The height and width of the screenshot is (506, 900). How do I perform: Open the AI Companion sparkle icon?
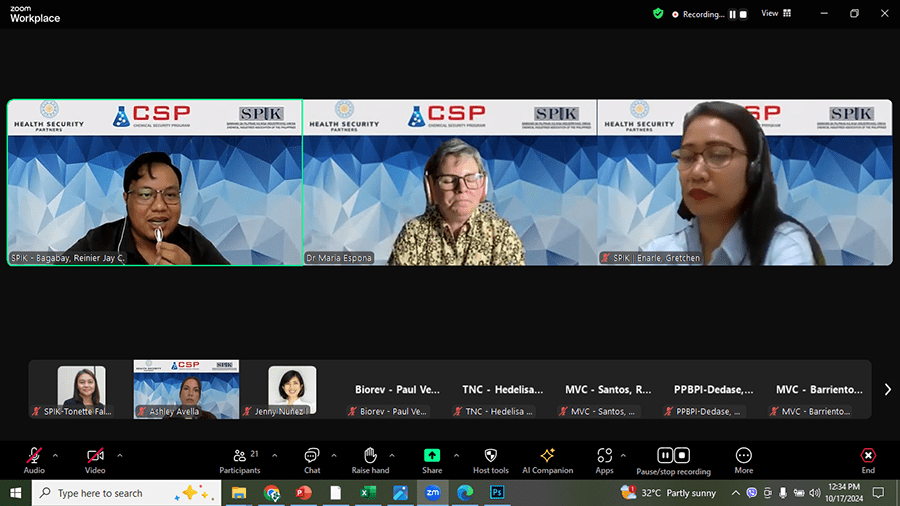pyautogui.click(x=547, y=456)
